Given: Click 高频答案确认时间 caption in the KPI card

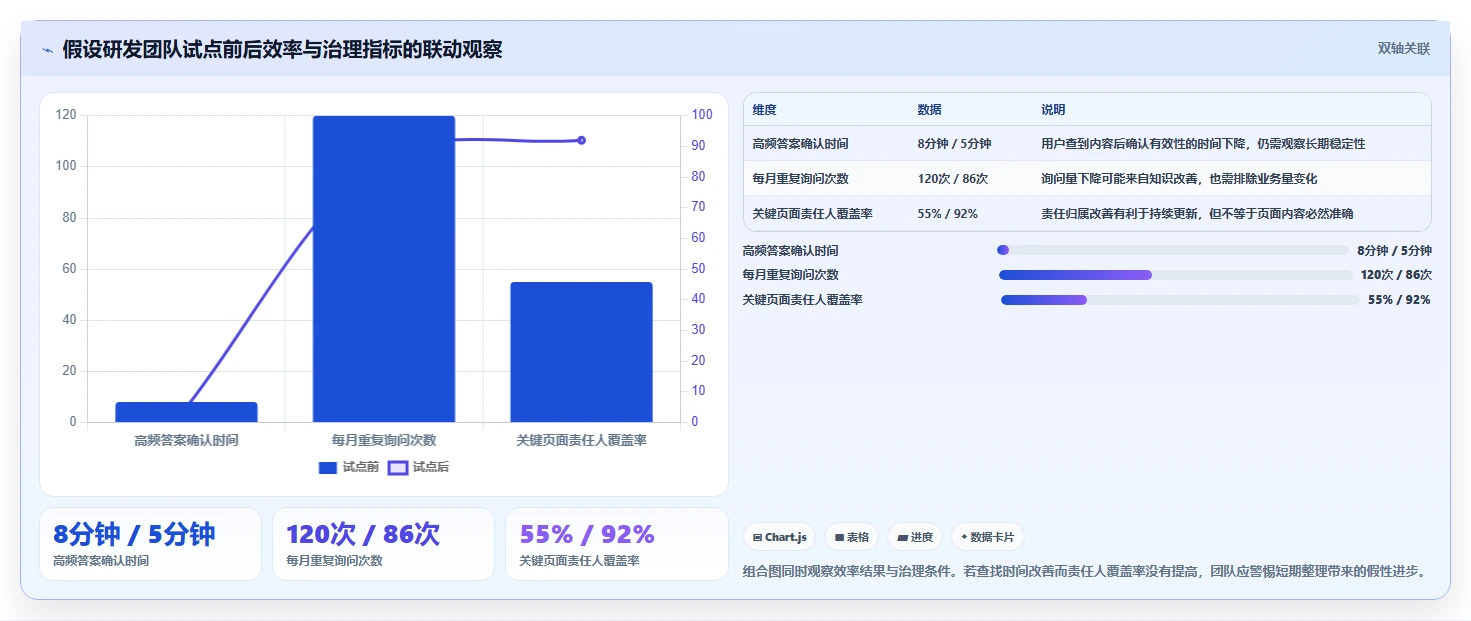Looking at the screenshot, I should tap(101, 561).
